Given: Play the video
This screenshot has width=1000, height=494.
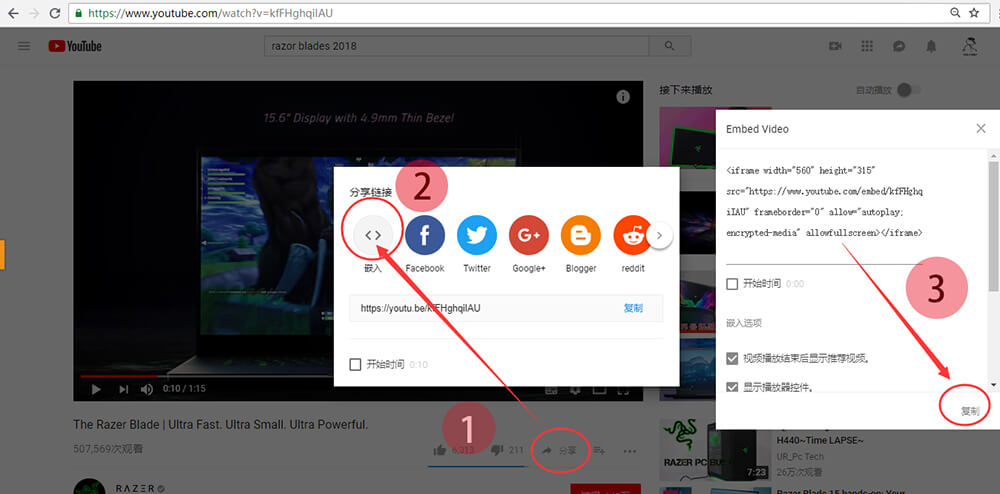Looking at the screenshot, I should pyautogui.click(x=96, y=389).
